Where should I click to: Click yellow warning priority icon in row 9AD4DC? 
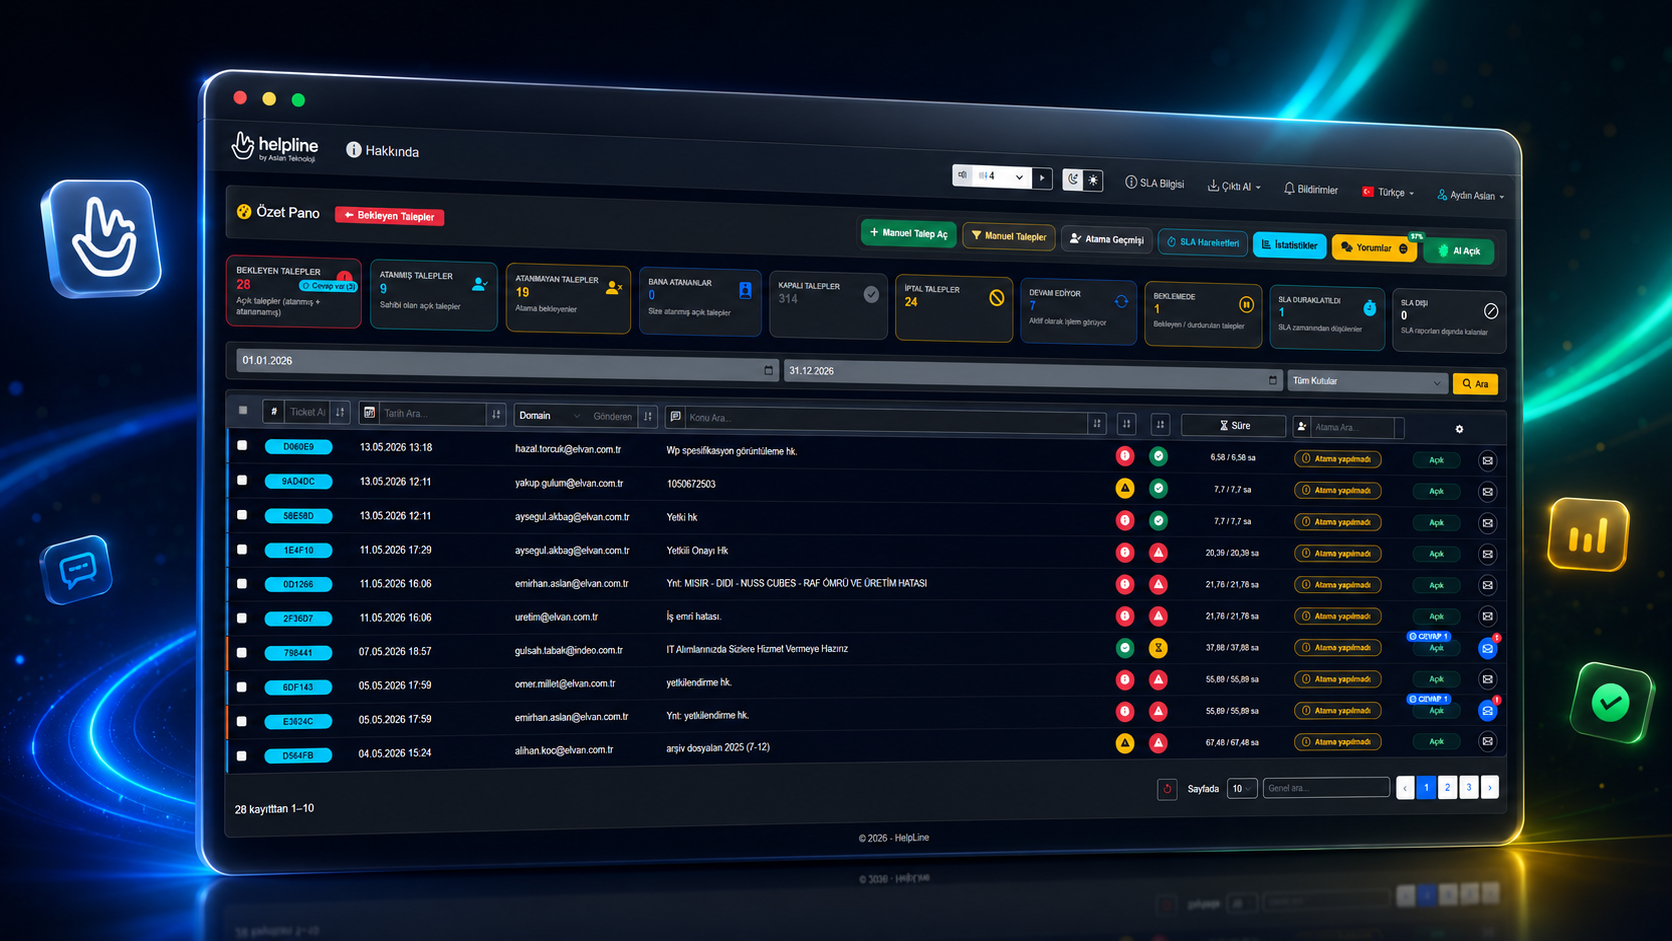click(x=1125, y=488)
